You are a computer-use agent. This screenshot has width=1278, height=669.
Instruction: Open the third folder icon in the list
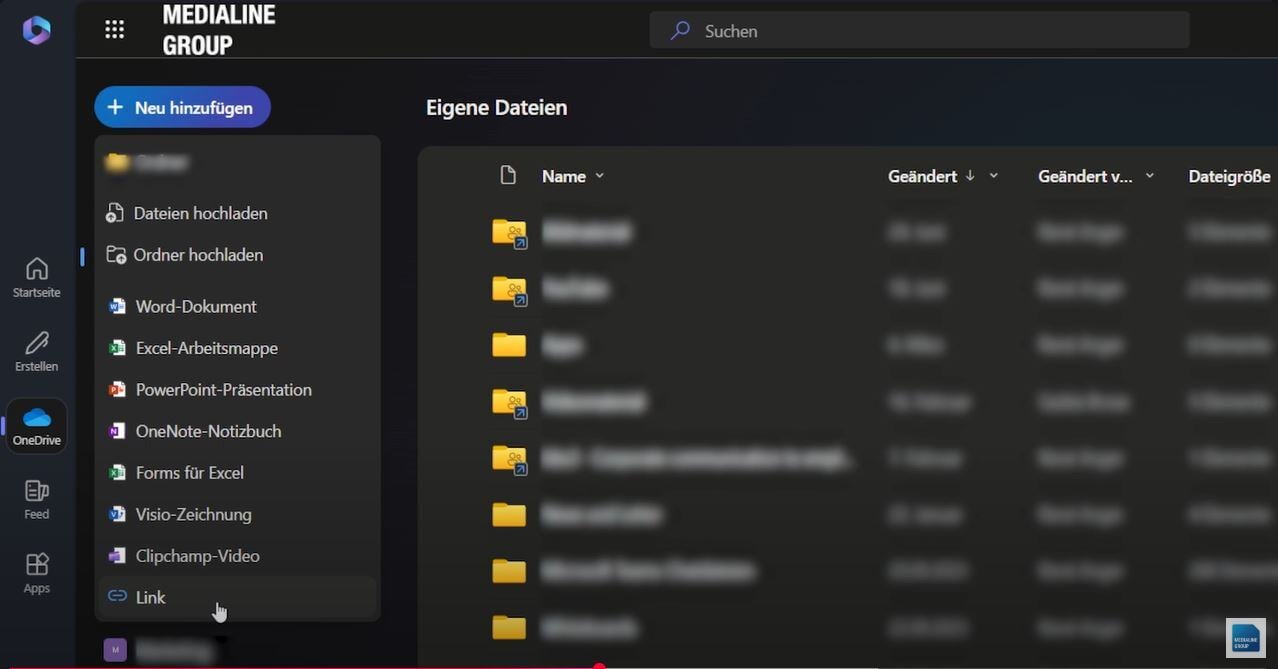point(509,345)
